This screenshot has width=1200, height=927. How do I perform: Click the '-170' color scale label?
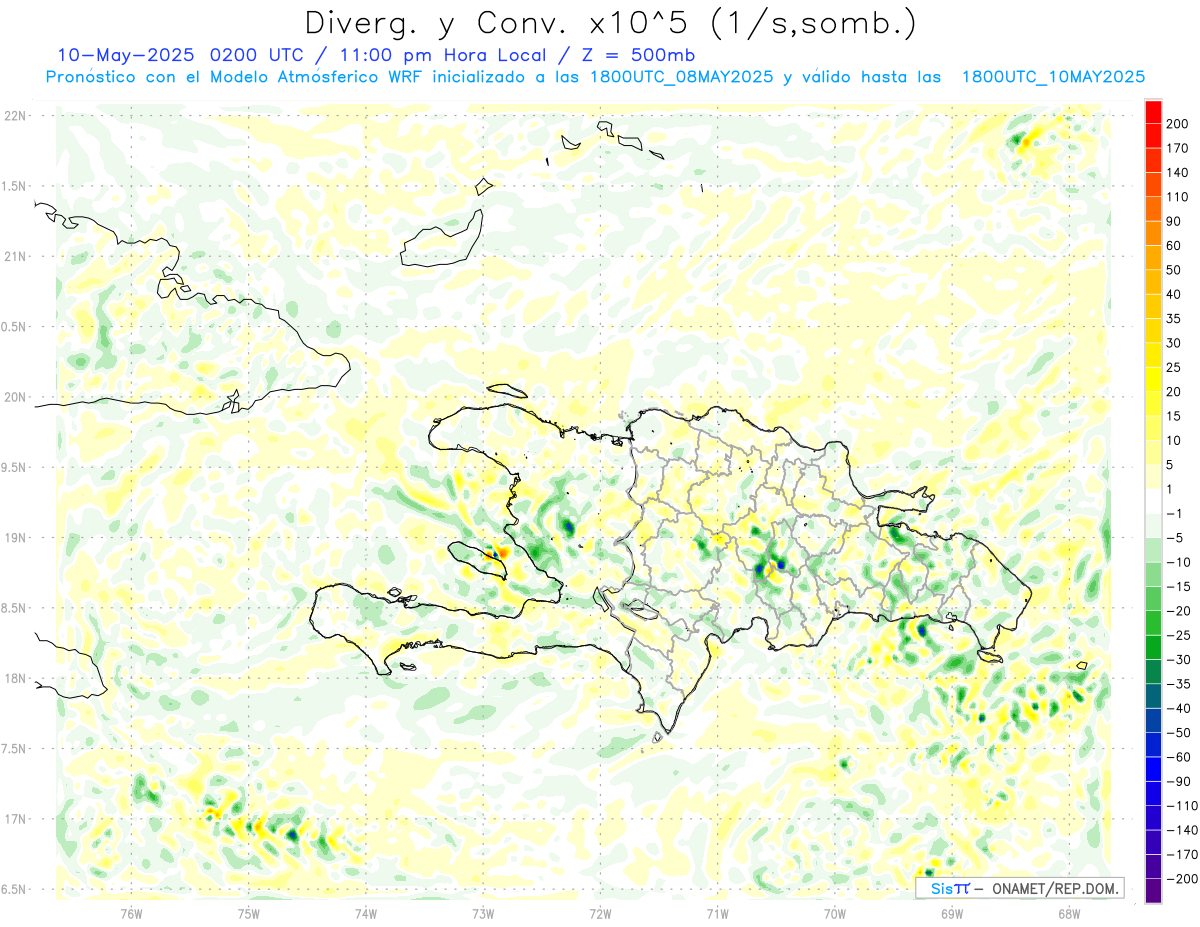pos(1181,855)
